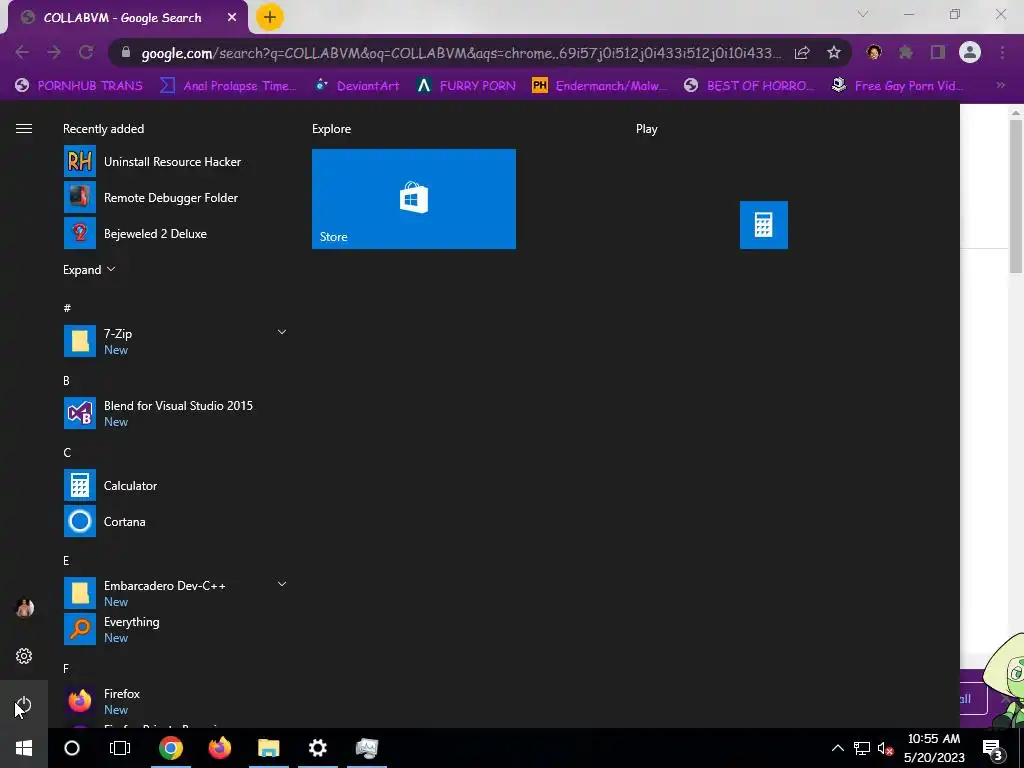1024x768 pixels.
Task: Expand Embarcadero Dev-C++ folder chevron
Action: tap(281, 584)
